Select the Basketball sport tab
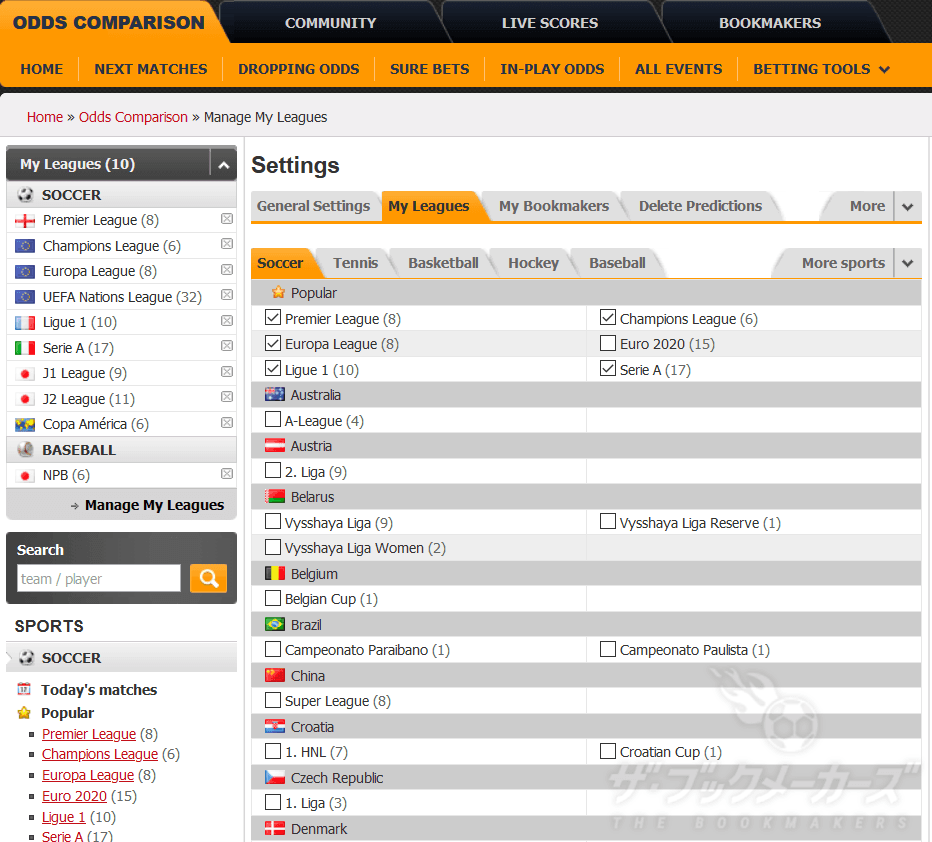Viewport: 932px width, 842px height. pos(443,263)
